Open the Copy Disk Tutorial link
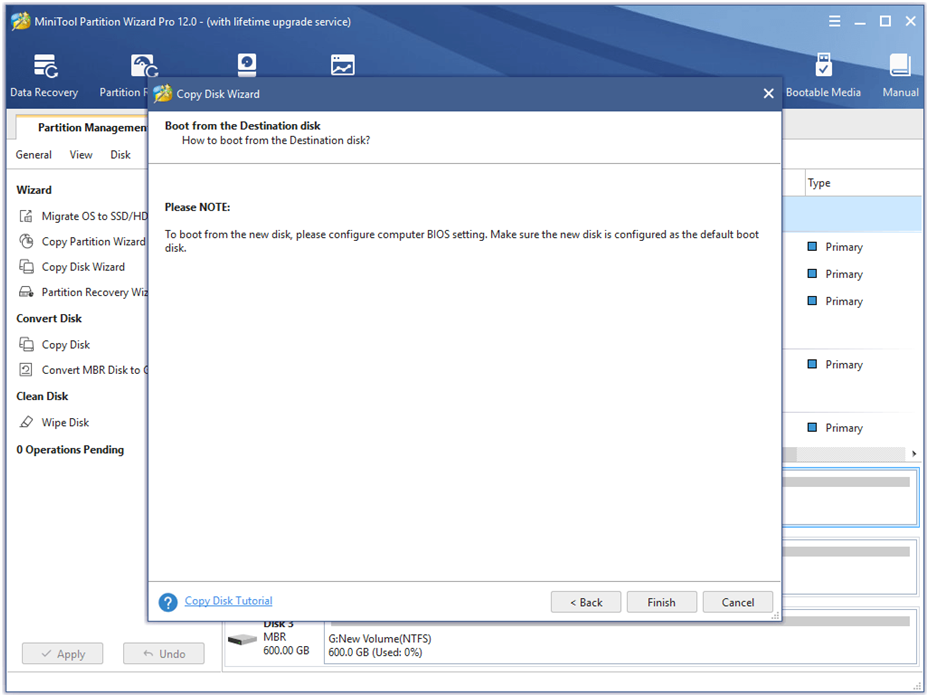Image resolution: width=929 pixels, height=697 pixels. (229, 600)
